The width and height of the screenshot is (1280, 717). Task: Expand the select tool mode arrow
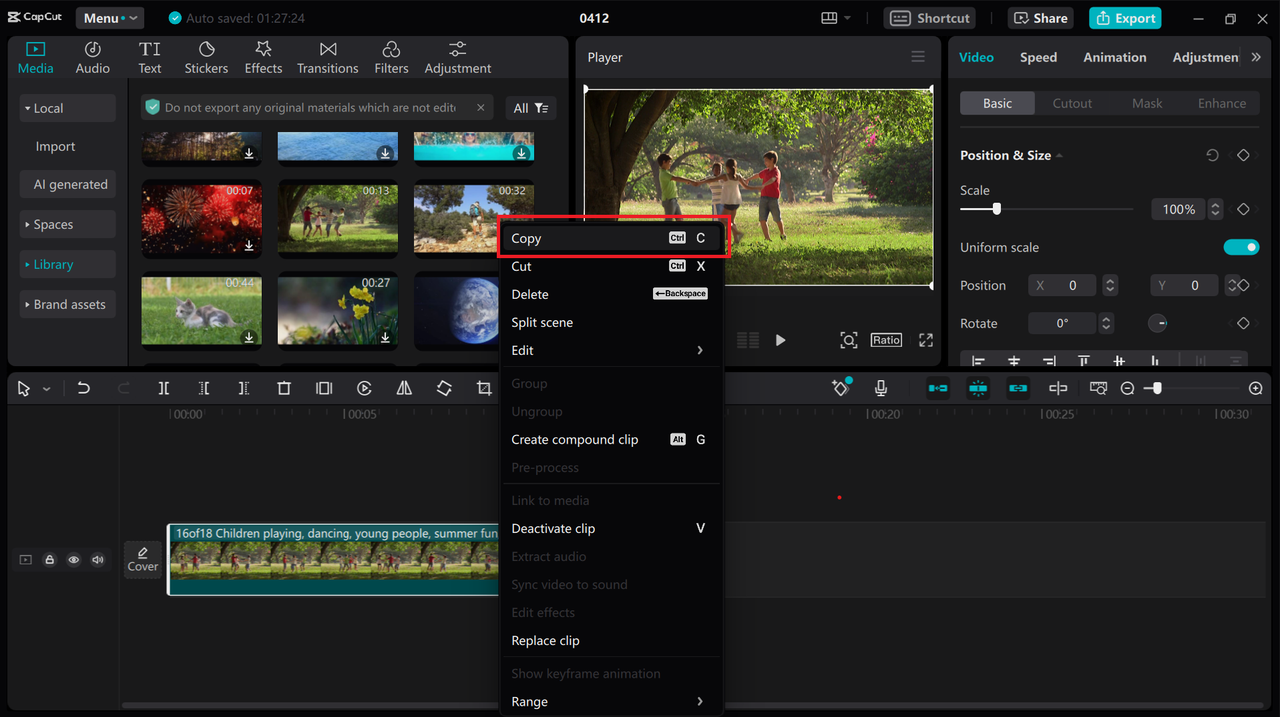coord(47,389)
